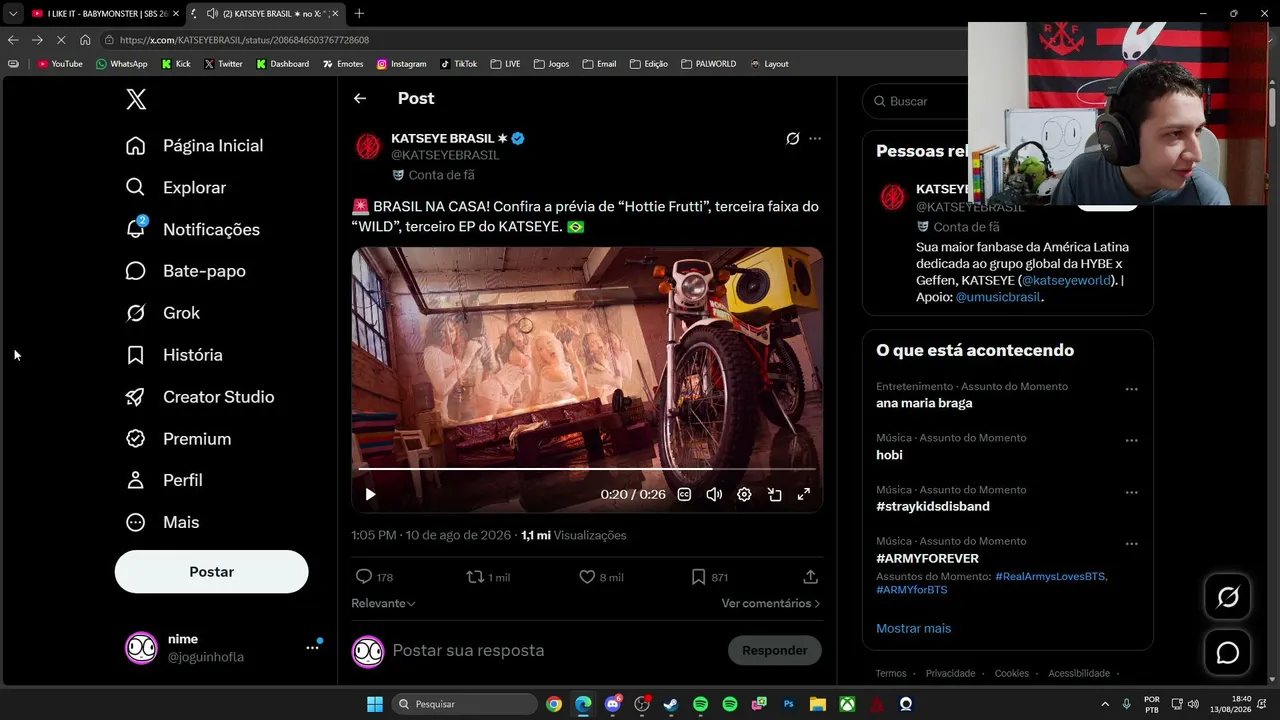Open a new browser tab
Image resolution: width=1280 pixels, height=720 pixels.
(359, 14)
